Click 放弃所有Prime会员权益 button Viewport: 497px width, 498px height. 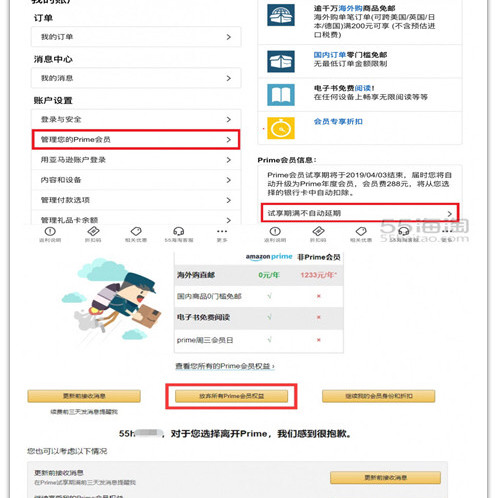(231, 396)
